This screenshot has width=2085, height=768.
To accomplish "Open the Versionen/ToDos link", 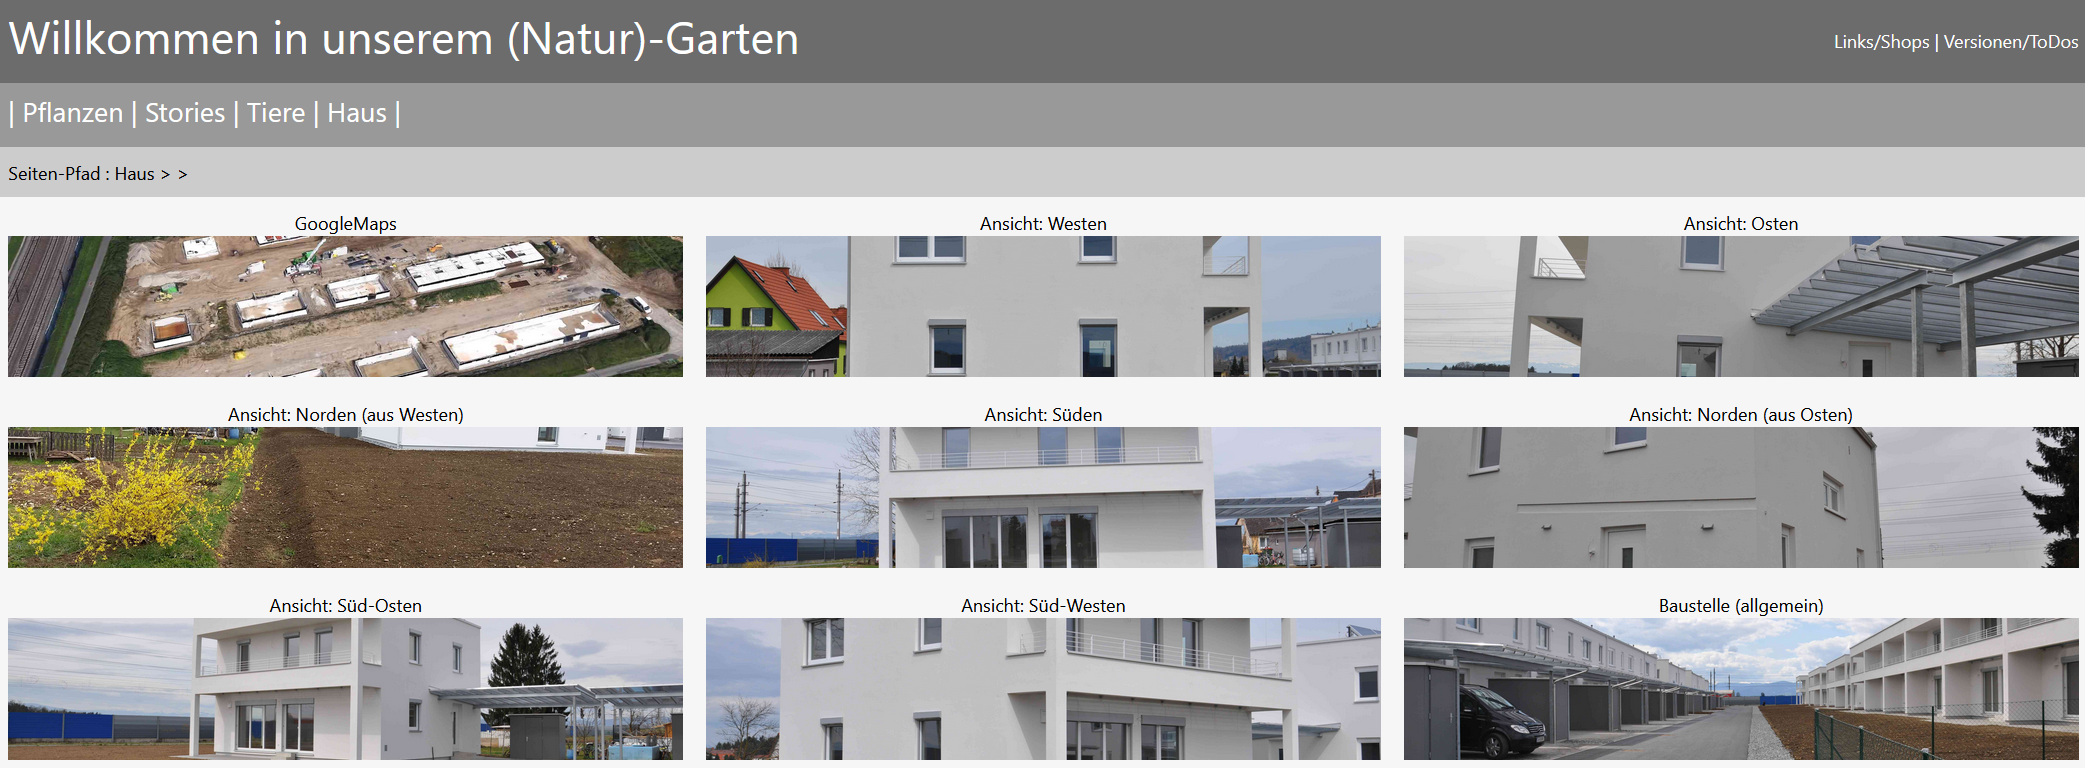I will [2010, 42].
